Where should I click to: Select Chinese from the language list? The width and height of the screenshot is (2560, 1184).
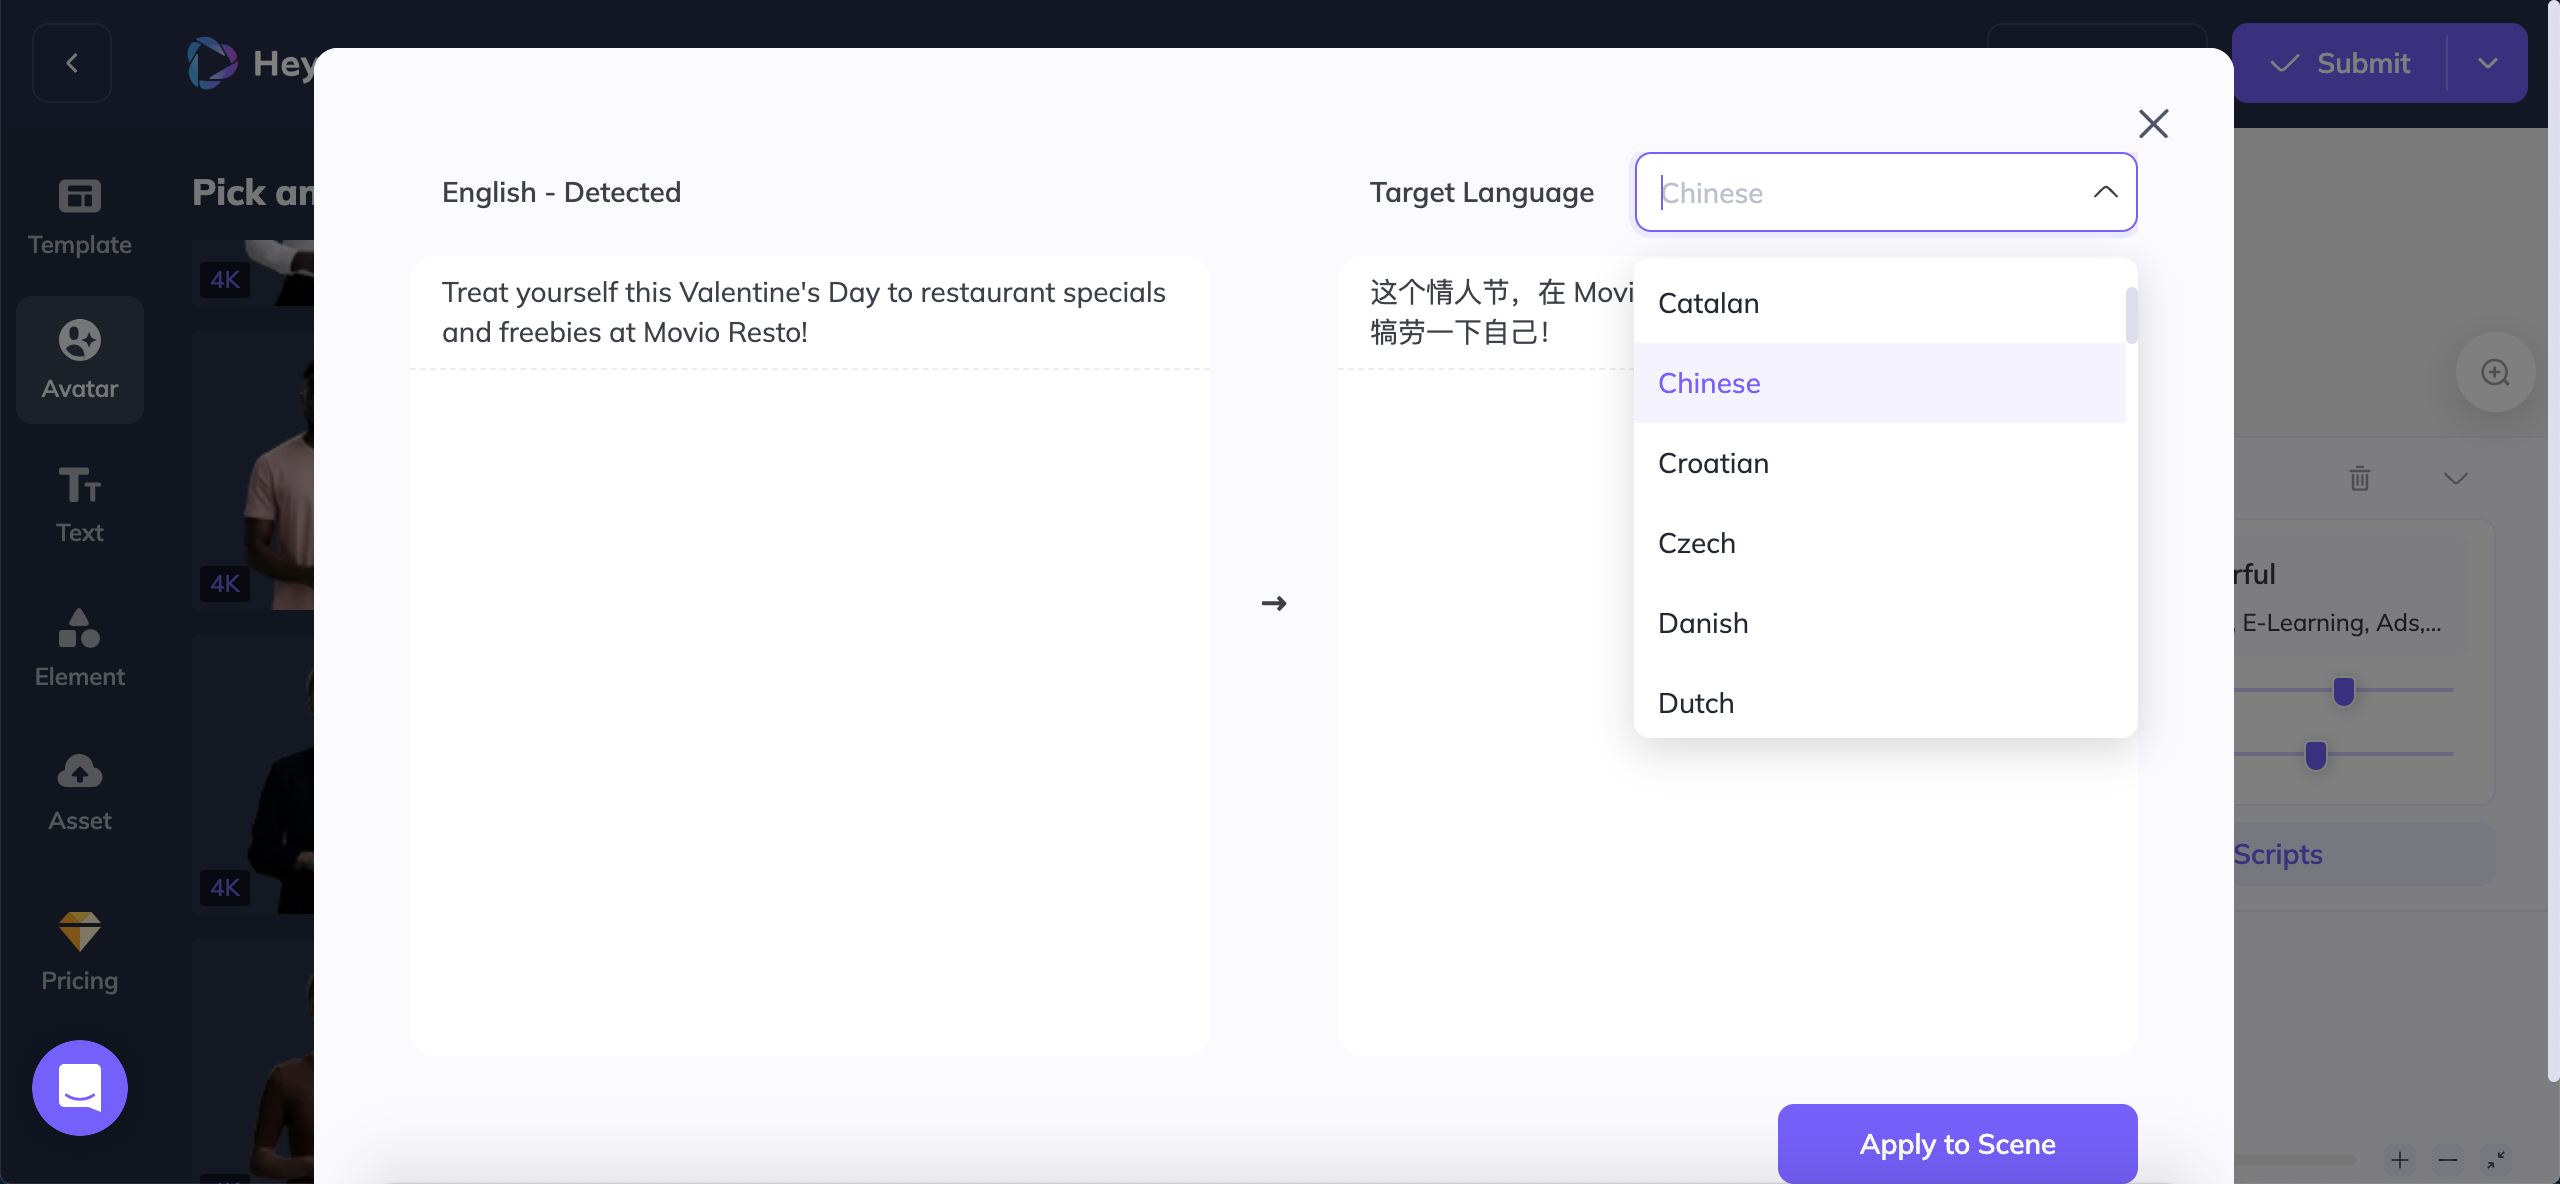(1880, 383)
